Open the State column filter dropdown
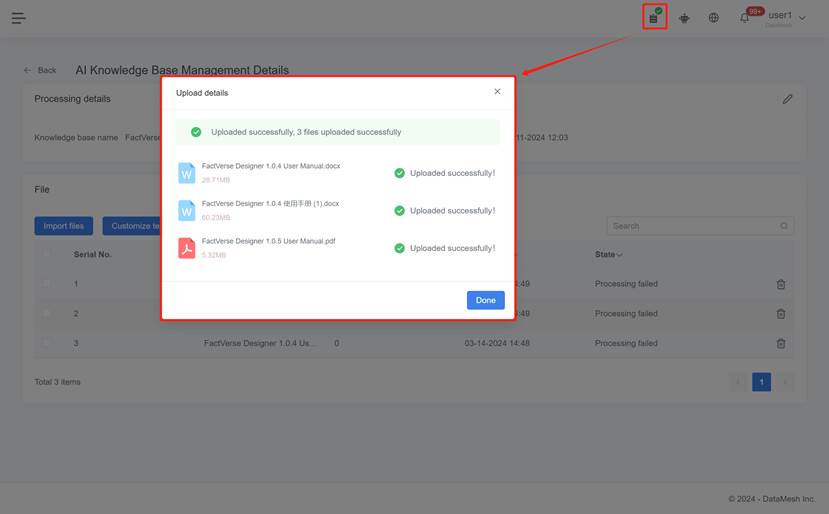Screen dimensions: 829x514 (620, 255)
